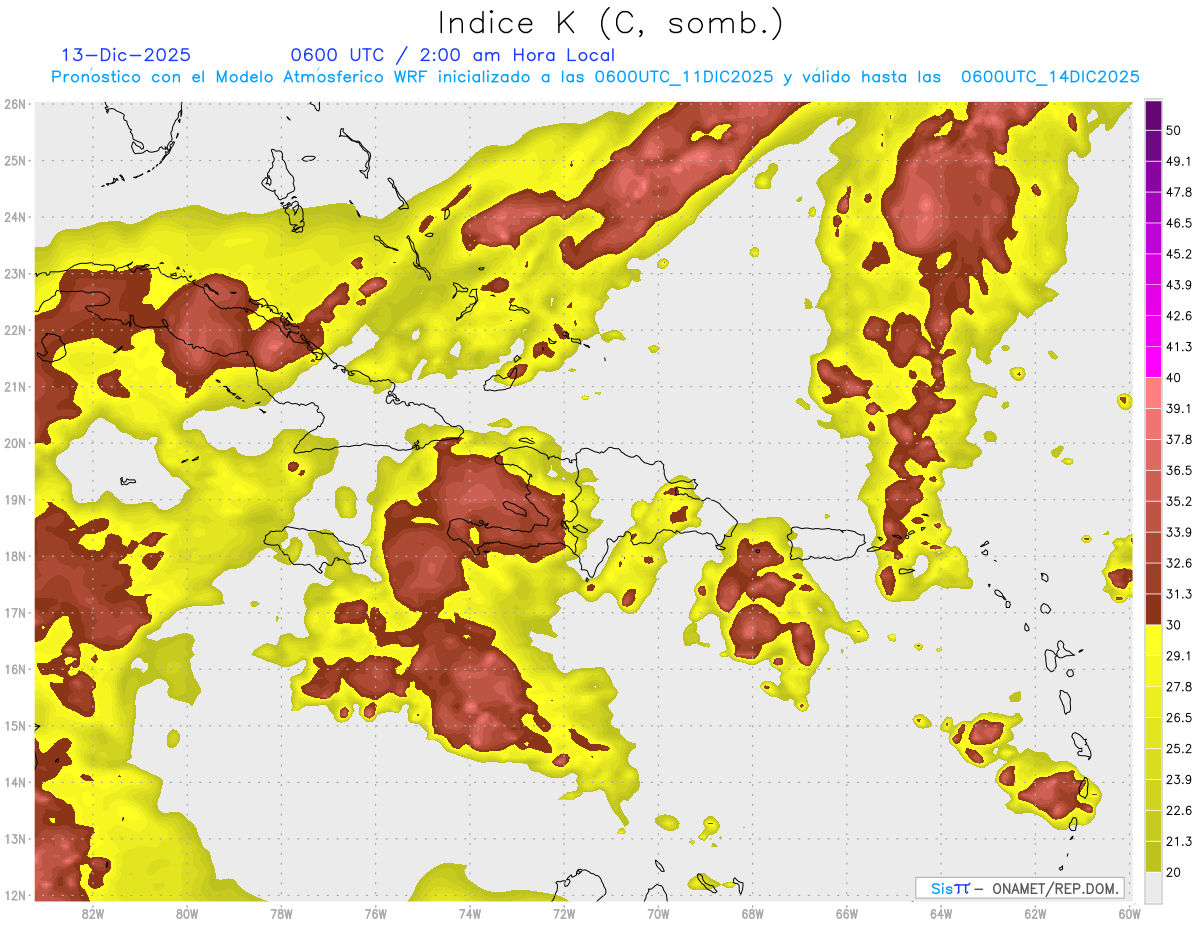Click the colorbar label '32.6'
1200x927 pixels.
[x=1179, y=563]
